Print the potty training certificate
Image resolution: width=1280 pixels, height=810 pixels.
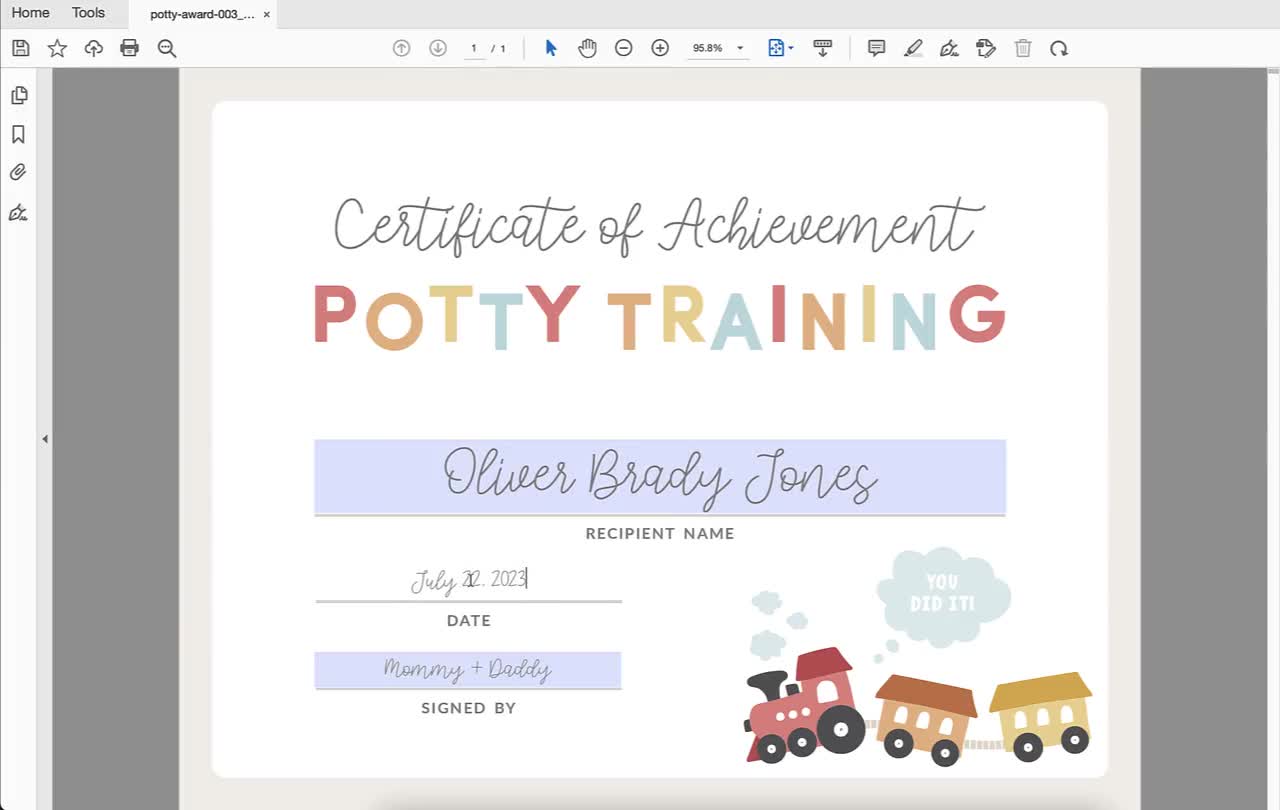(x=129, y=47)
